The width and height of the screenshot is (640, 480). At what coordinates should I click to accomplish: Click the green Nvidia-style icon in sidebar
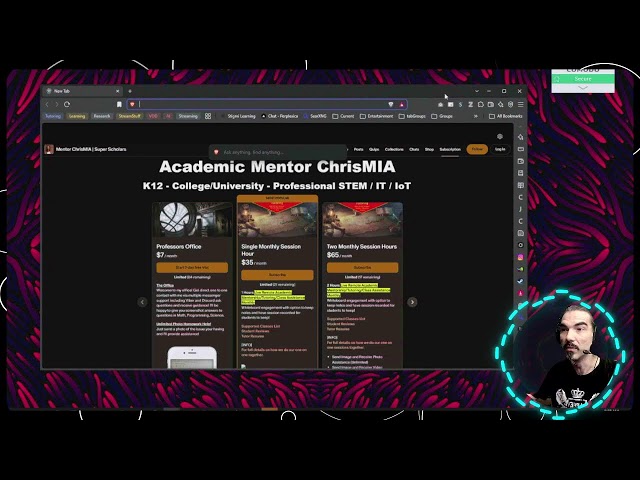(520, 269)
